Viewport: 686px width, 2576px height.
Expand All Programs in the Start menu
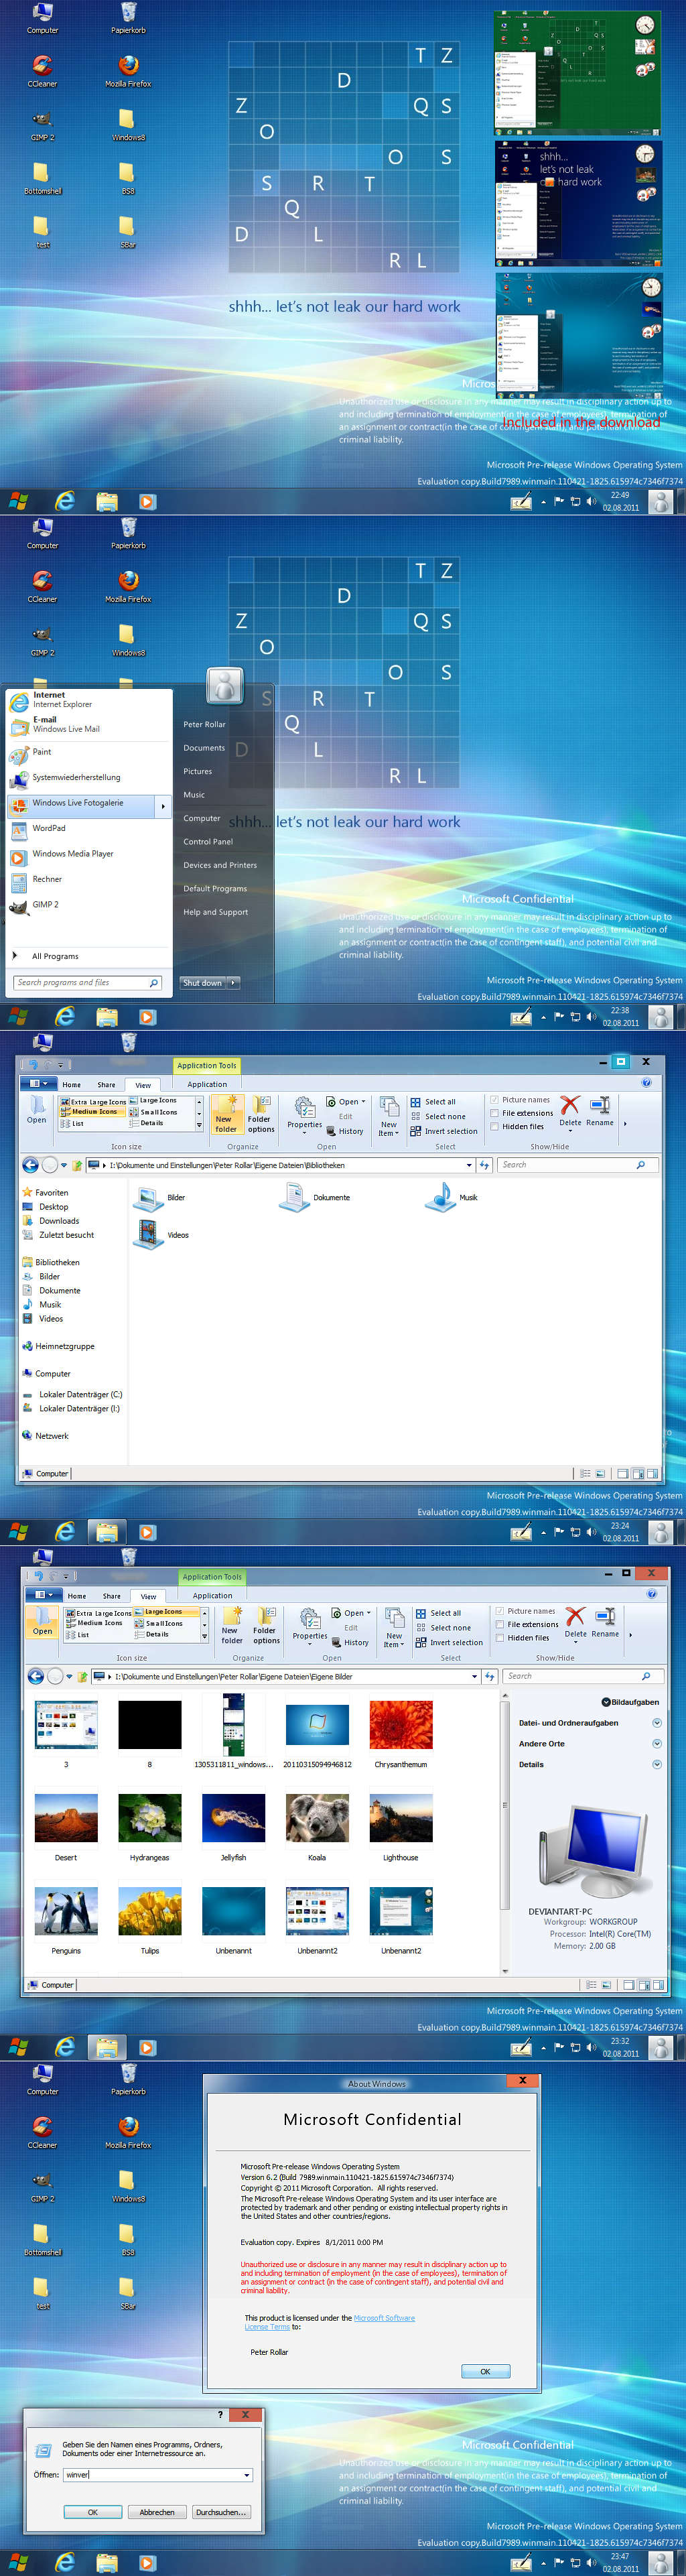[47, 956]
